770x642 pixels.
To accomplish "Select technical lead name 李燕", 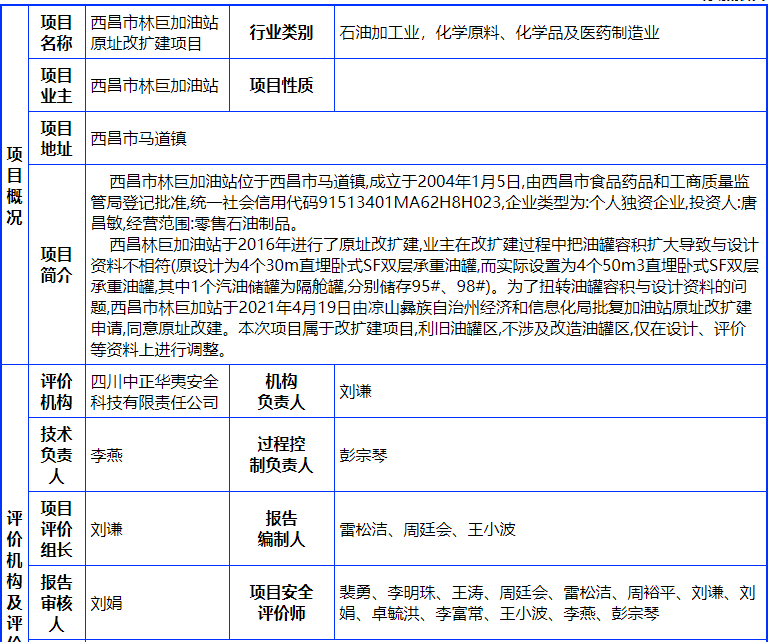I will coord(107,455).
